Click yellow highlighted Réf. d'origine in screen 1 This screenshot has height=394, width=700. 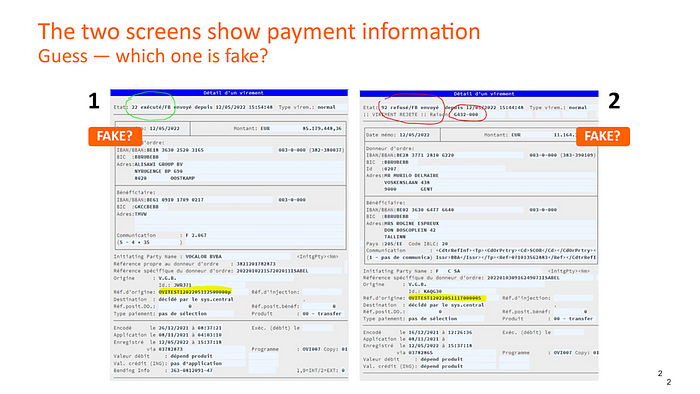[x=195, y=292]
